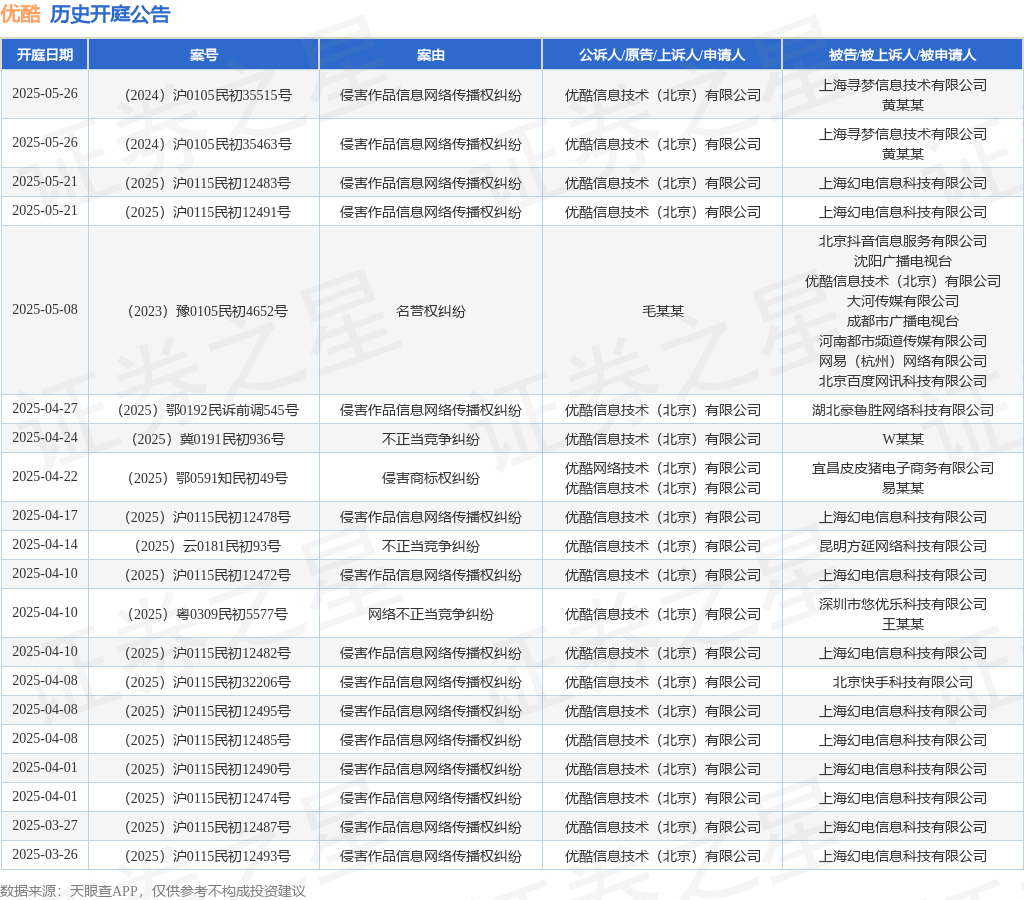The image size is (1024, 900).
Task: Click defendant 昆明方延网络科技有限公司
Action: pyautogui.click(x=903, y=546)
